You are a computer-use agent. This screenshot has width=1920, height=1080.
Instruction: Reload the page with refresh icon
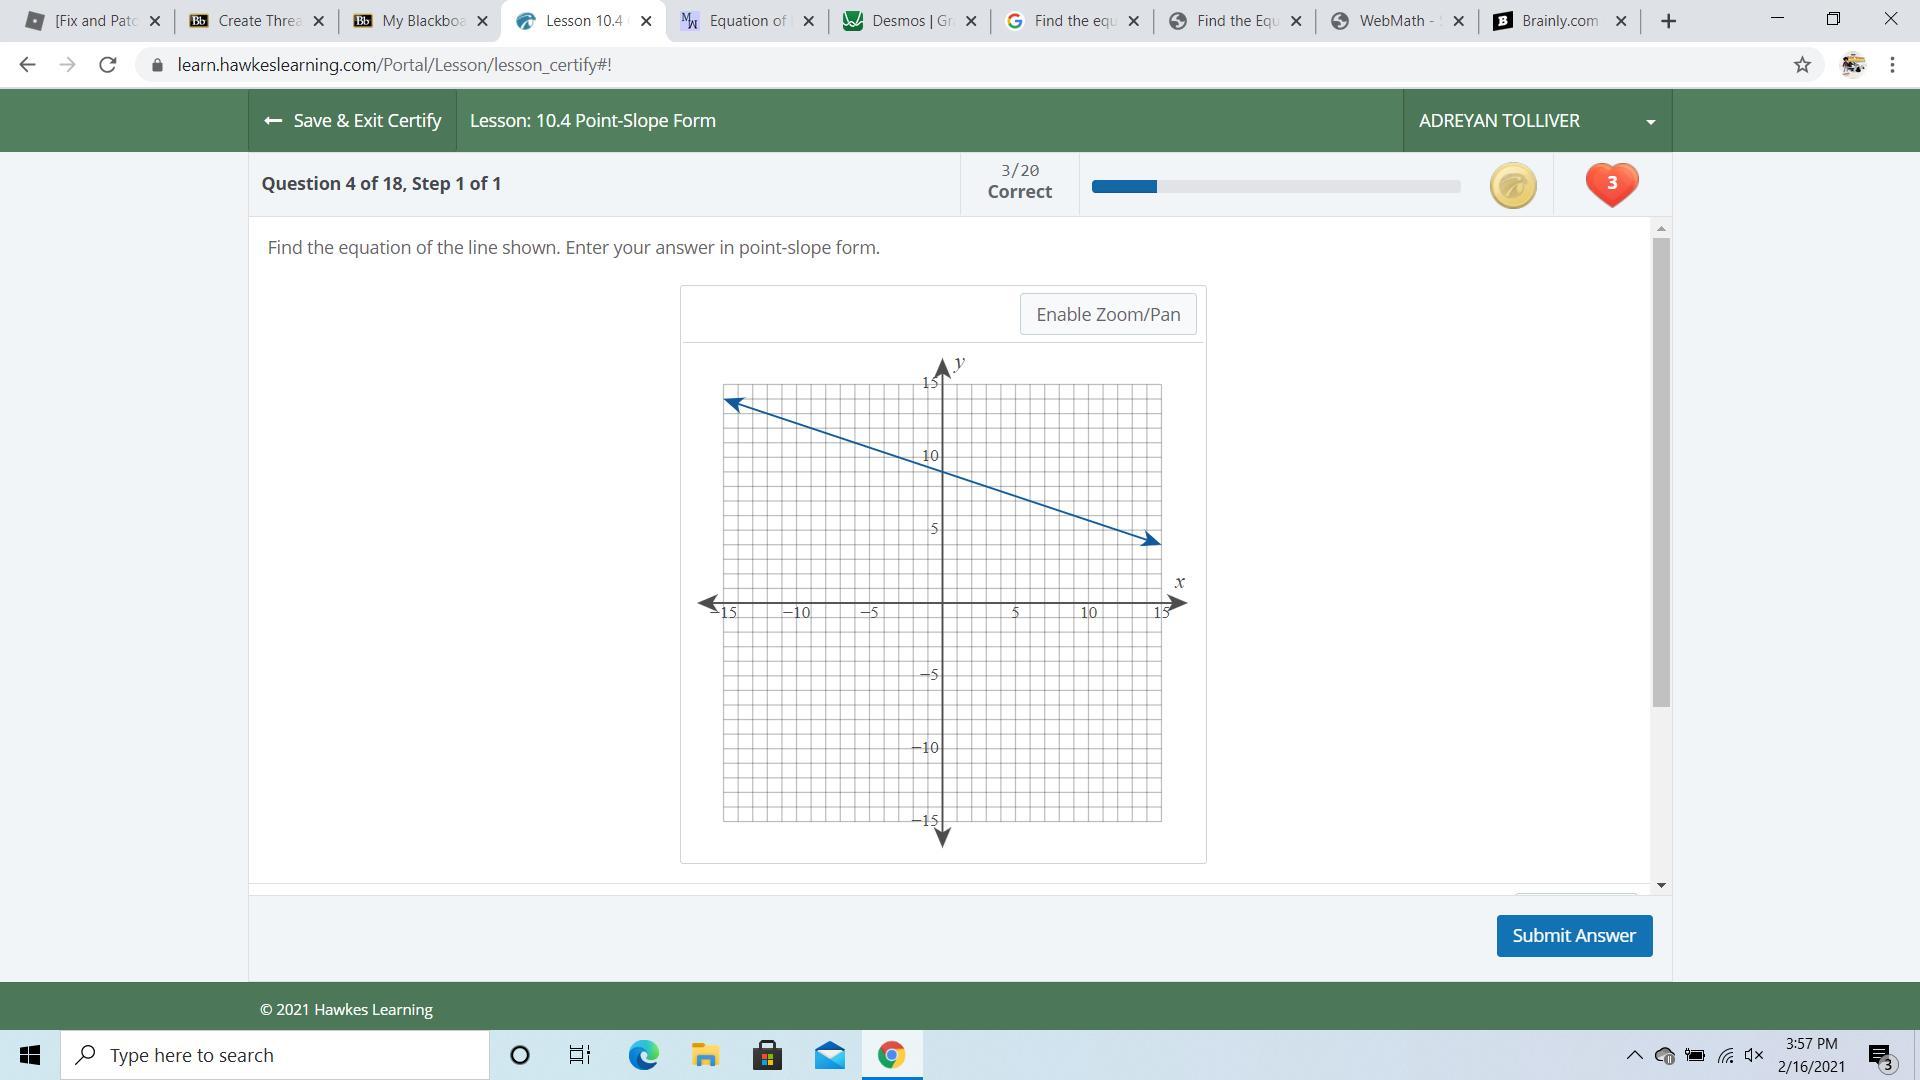107,65
